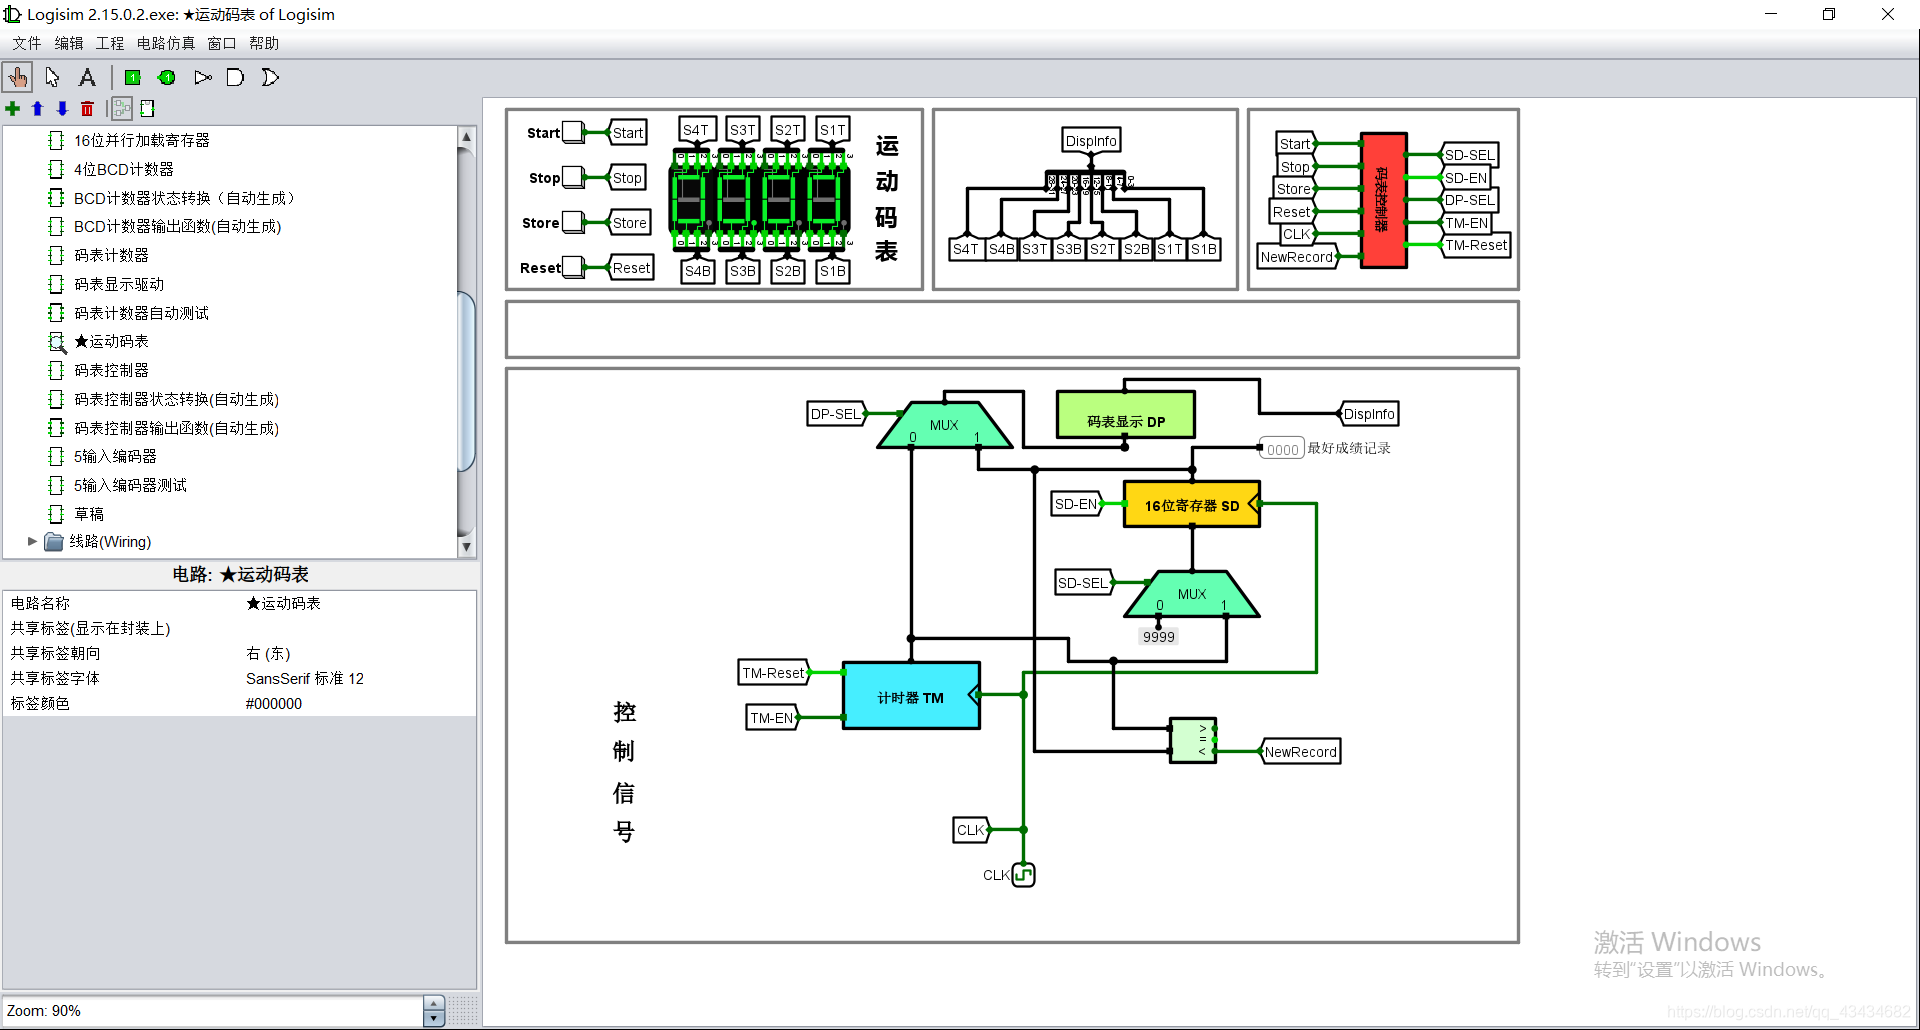Delete current circuit with the trash button
Screen dimensions: 1920x1030
[x=87, y=108]
